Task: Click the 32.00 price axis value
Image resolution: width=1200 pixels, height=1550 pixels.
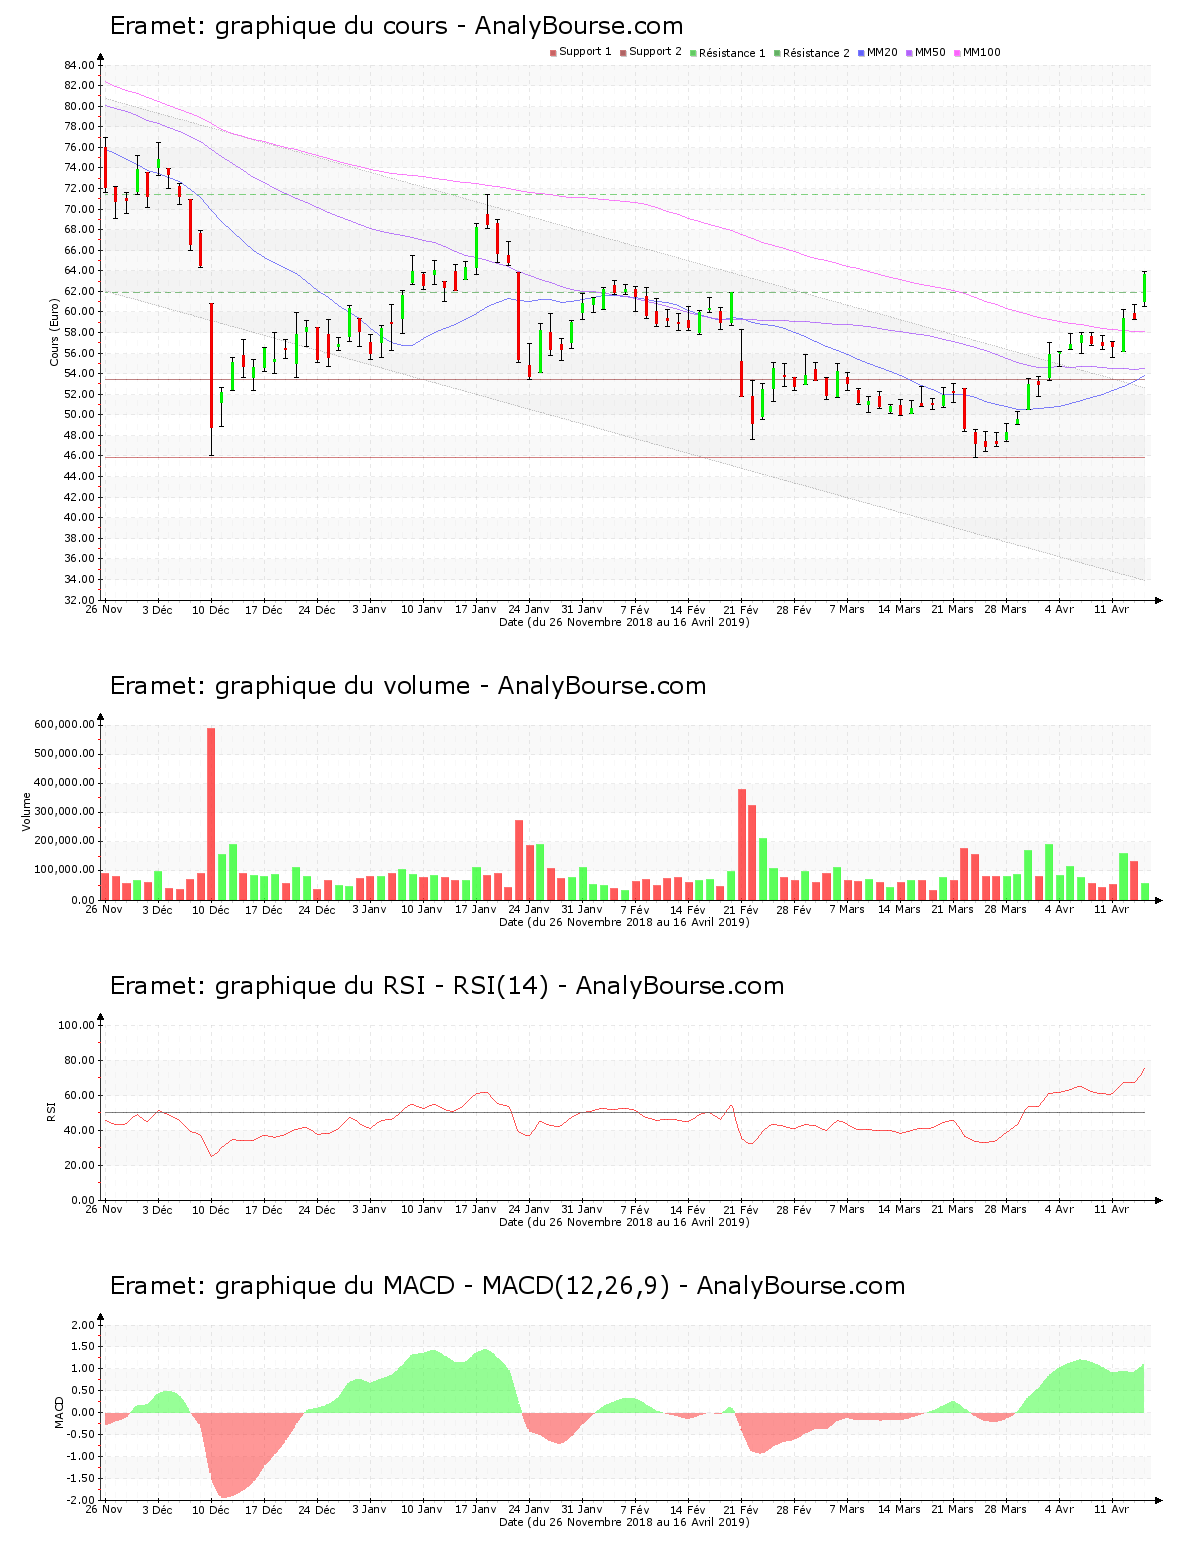Action: 79,600
